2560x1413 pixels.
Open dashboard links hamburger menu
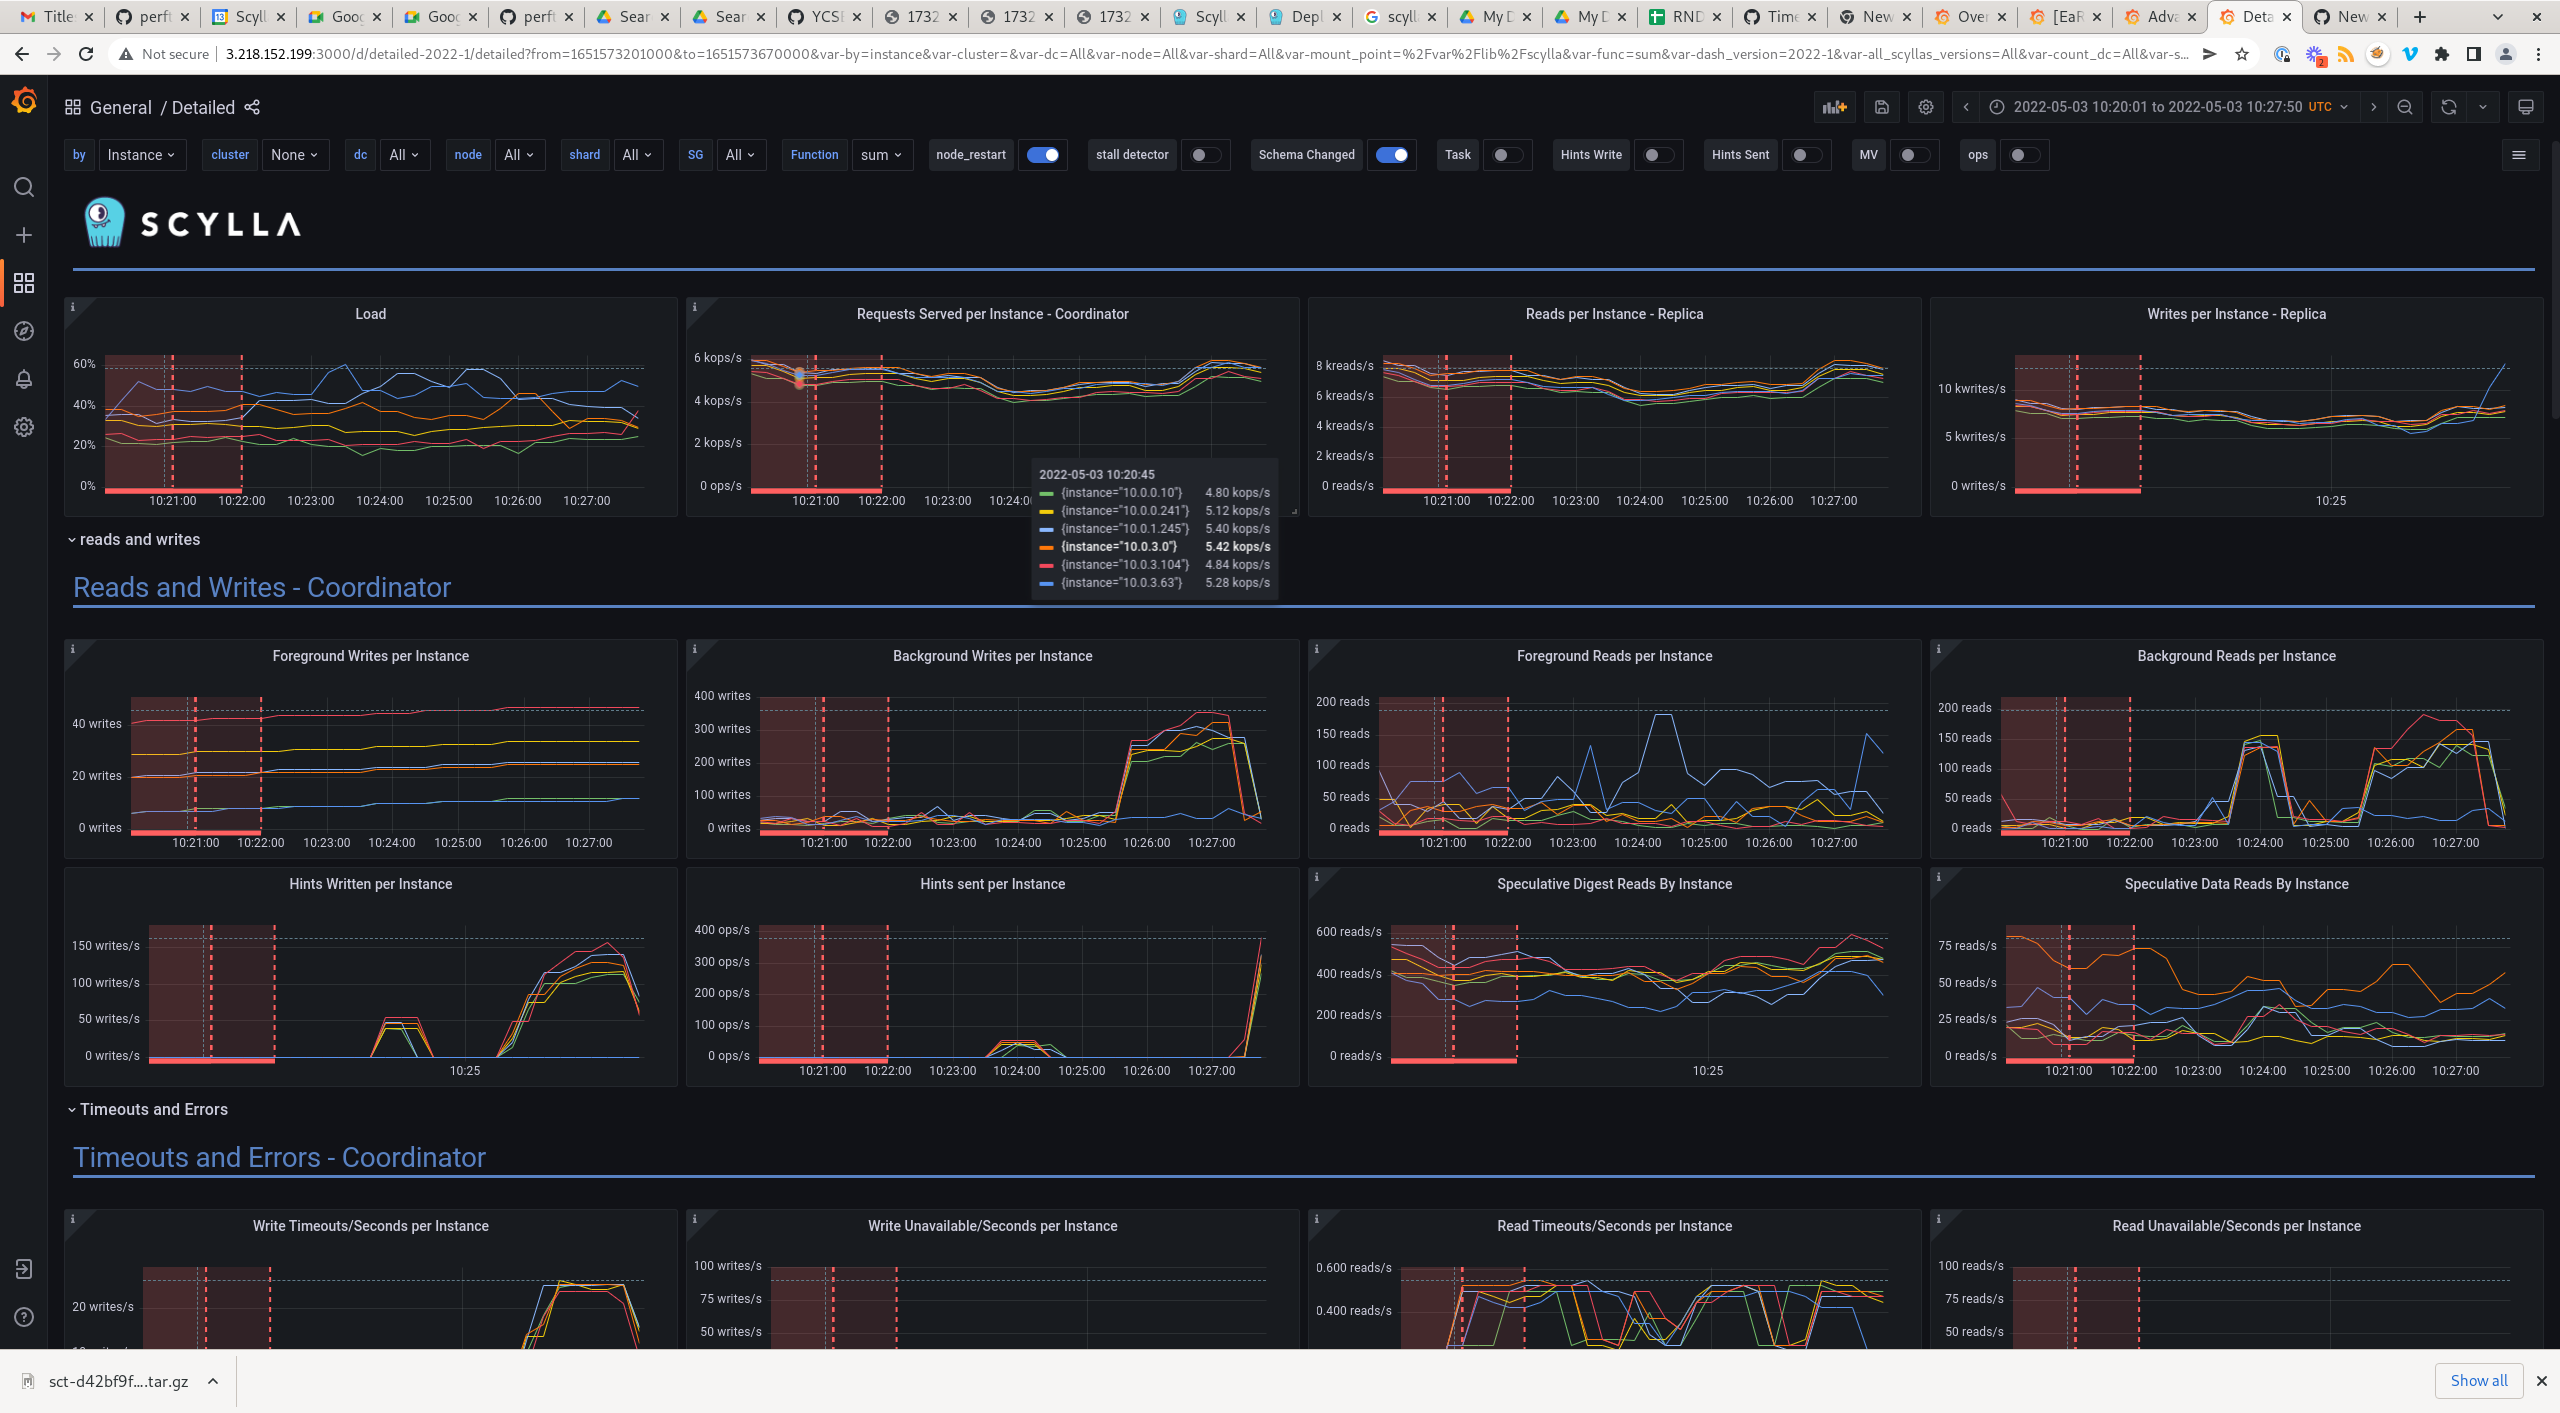tap(2519, 155)
